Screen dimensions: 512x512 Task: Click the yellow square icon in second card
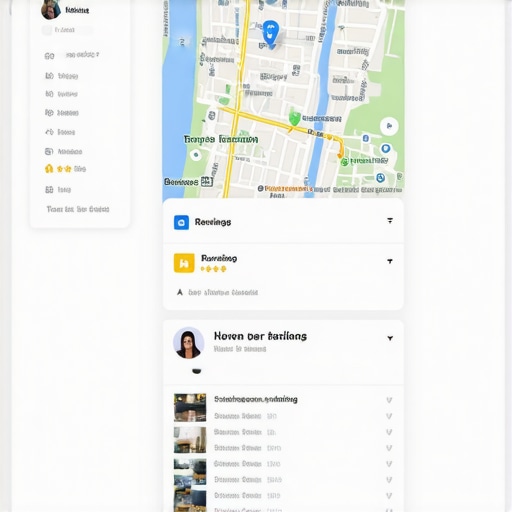184,263
